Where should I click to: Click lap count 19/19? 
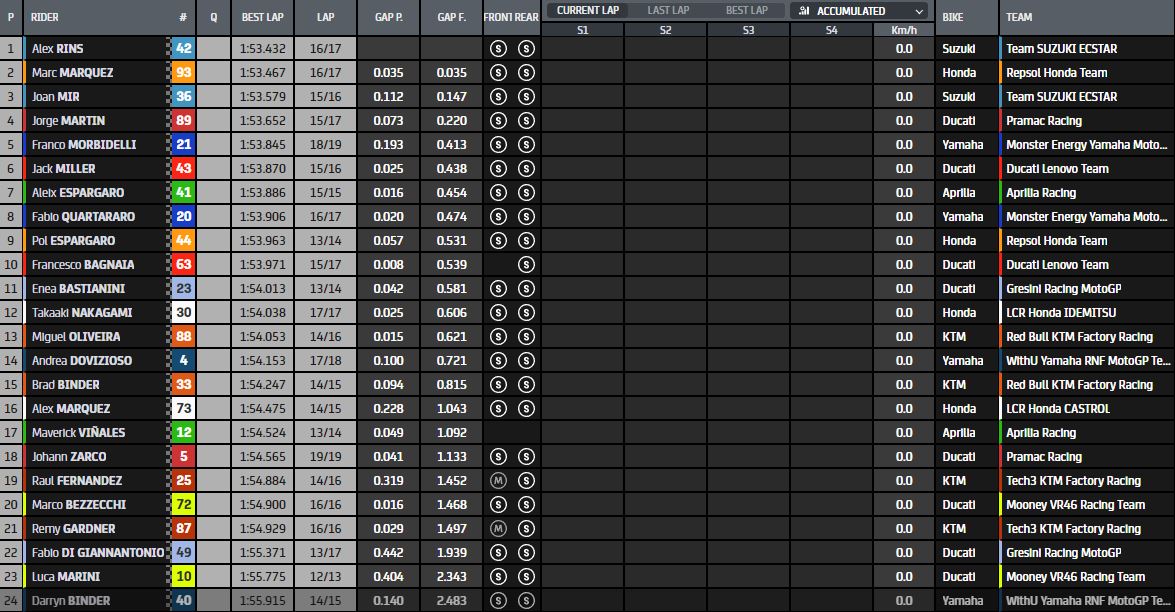pyautogui.click(x=325, y=456)
